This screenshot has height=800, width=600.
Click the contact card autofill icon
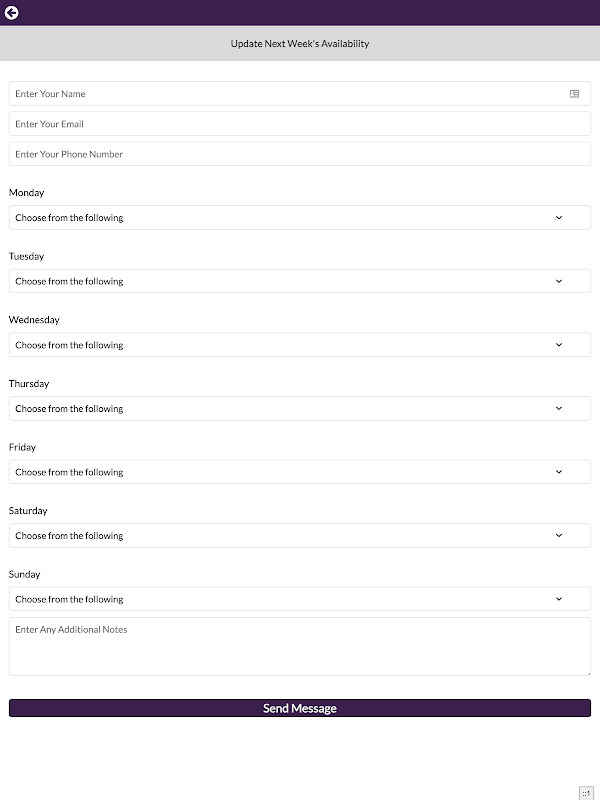coord(575,94)
